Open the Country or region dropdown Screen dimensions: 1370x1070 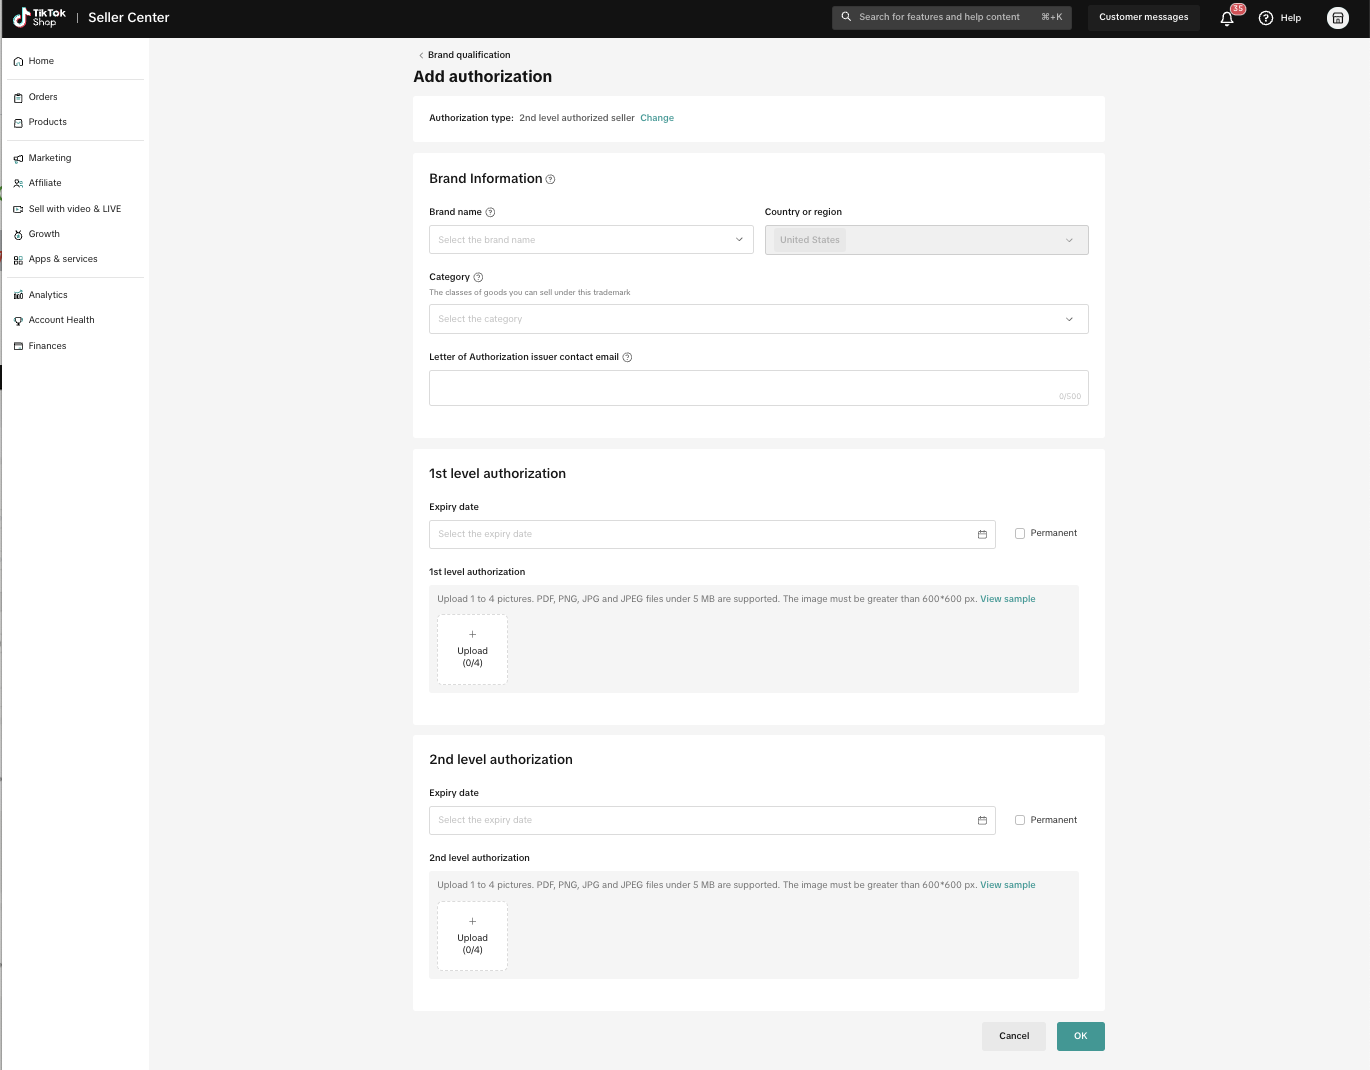click(926, 240)
